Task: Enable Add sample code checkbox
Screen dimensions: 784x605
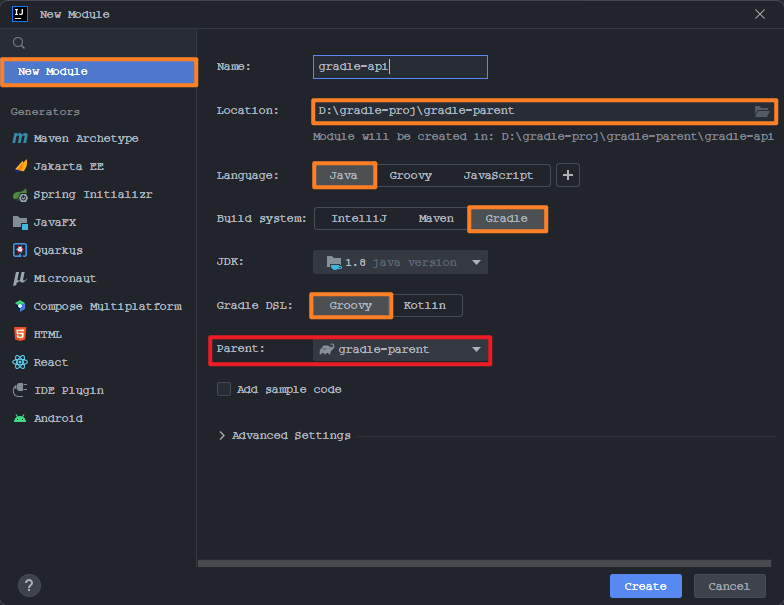Action: pos(224,389)
